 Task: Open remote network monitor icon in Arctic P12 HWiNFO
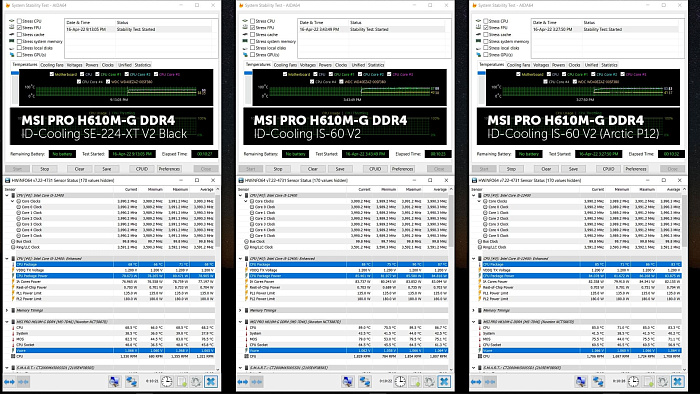[x=581, y=382]
